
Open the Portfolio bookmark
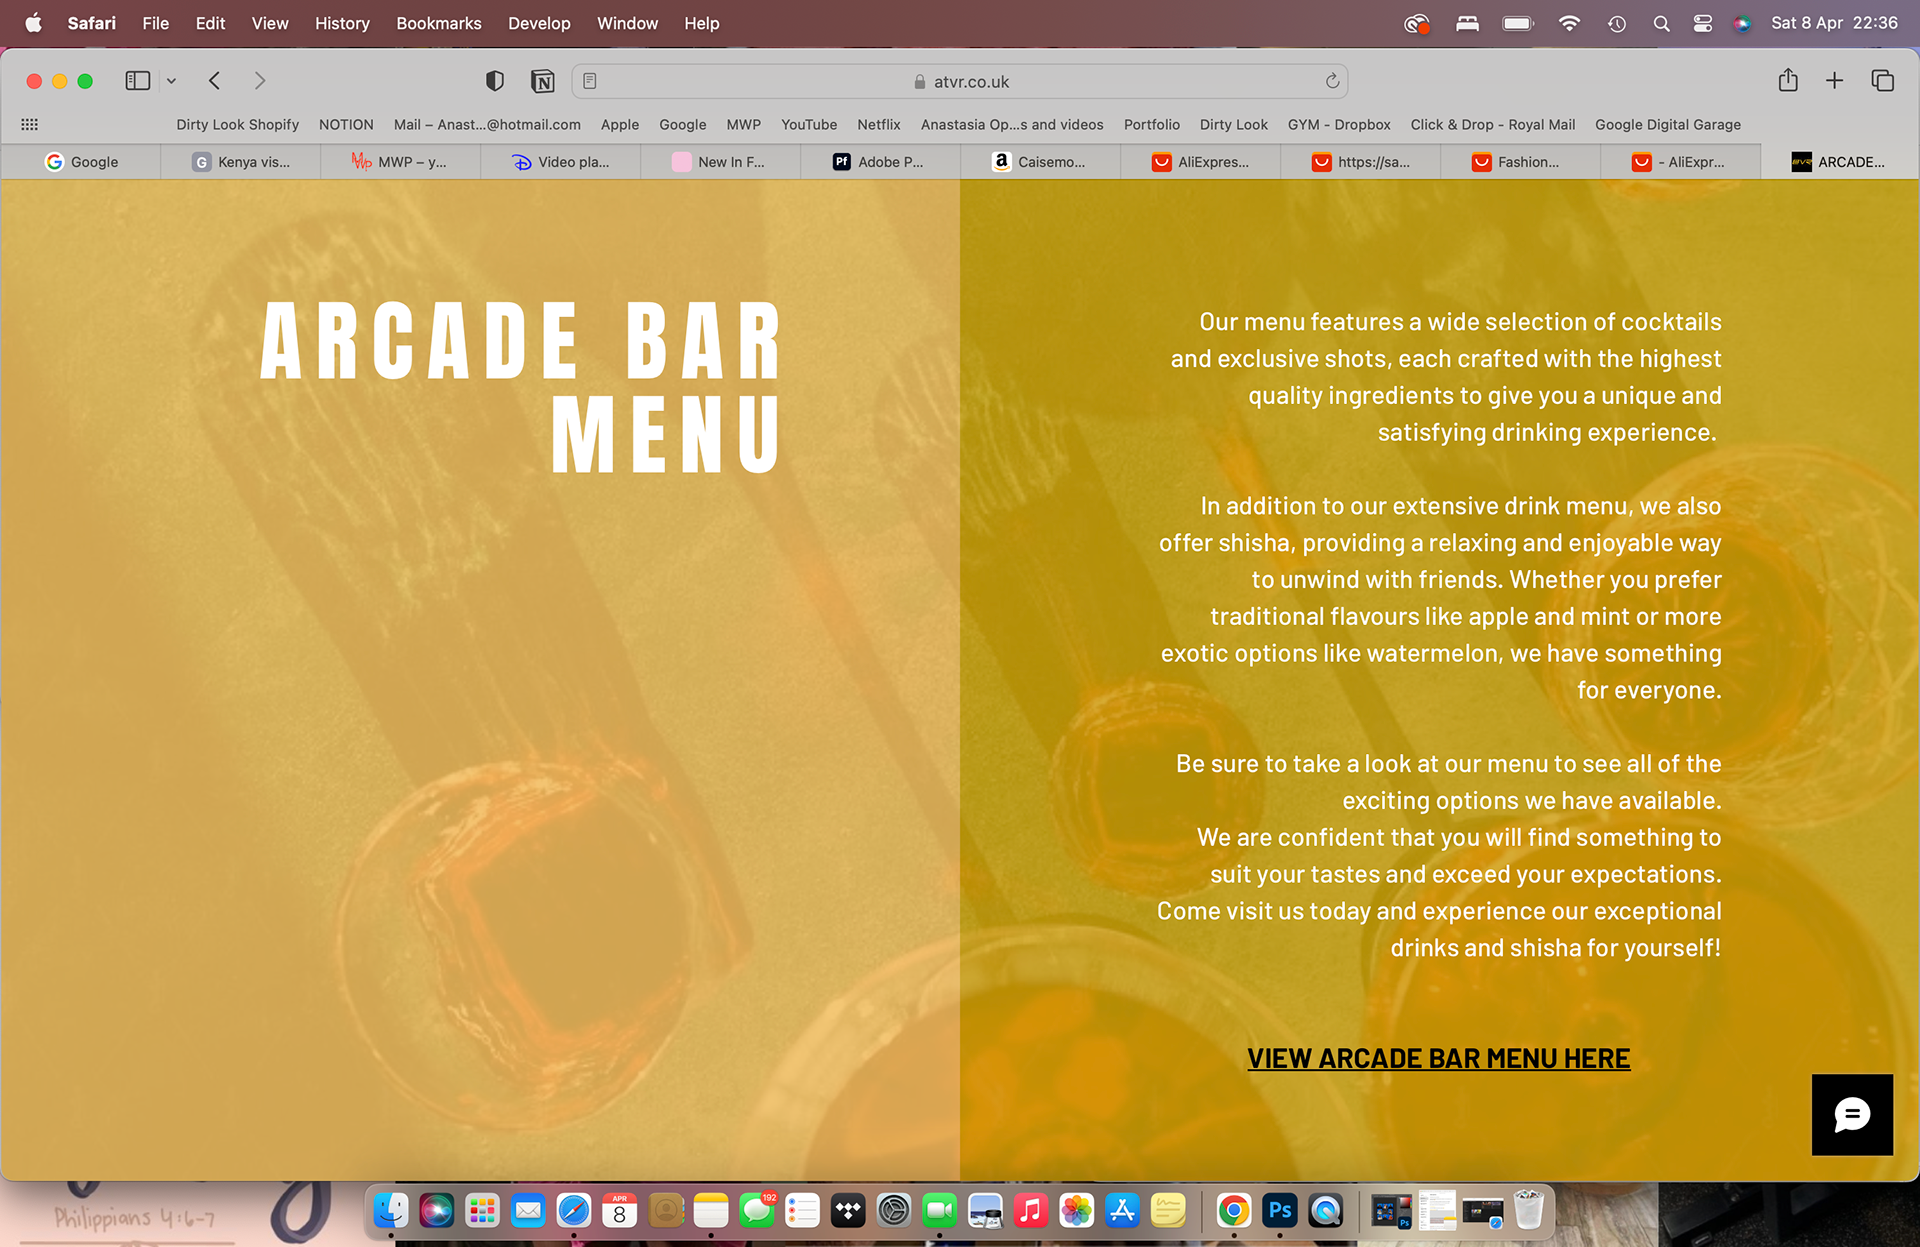coord(1152,125)
